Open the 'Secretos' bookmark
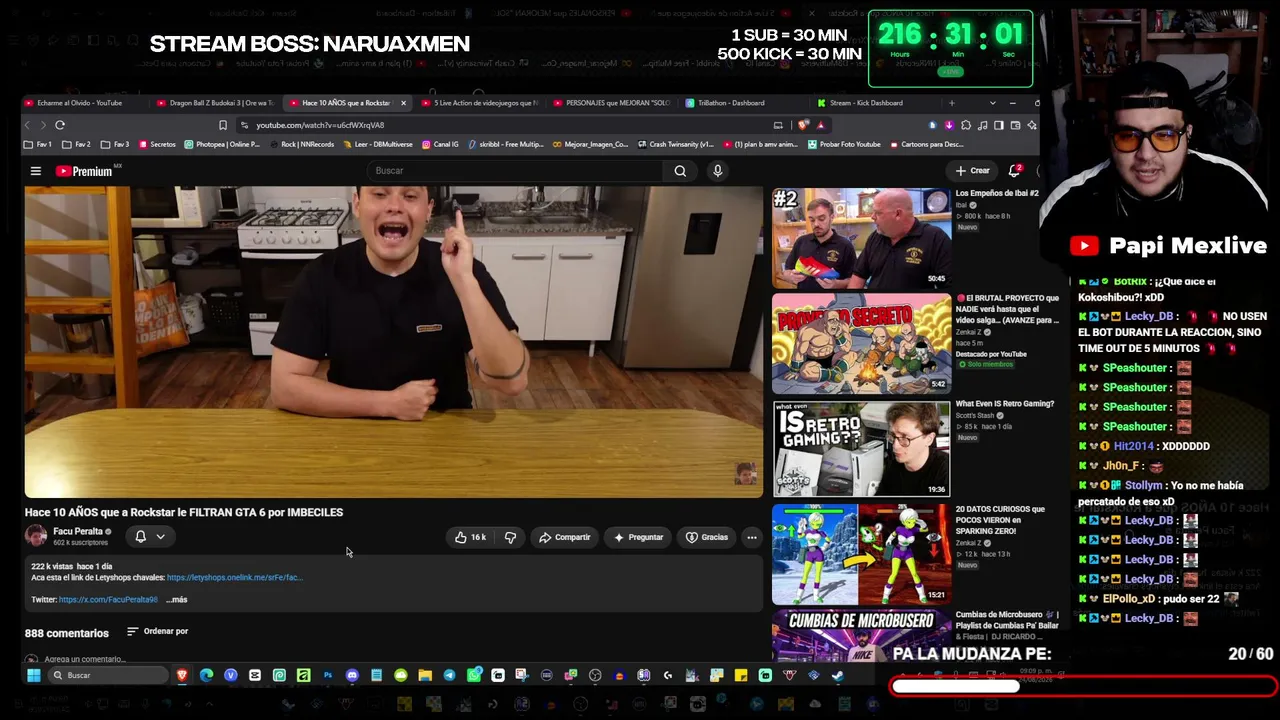1280x720 pixels. point(157,144)
